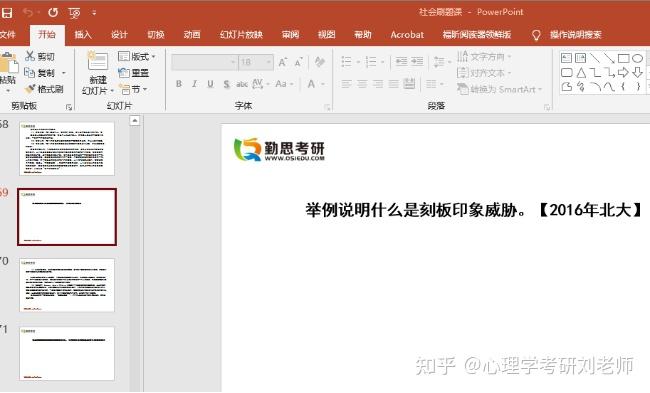This screenshot has height=393, width=650.
Task: Toggle center text alignment
Action: pos(362,84)
